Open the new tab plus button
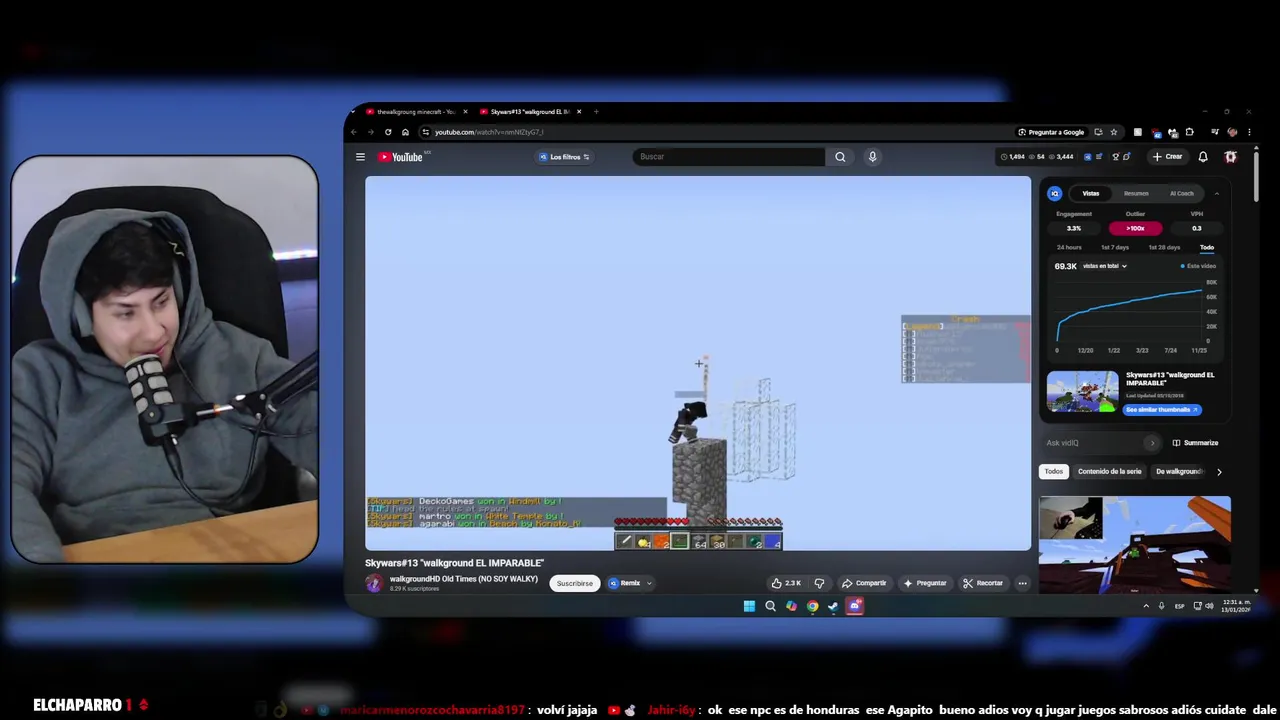The height and width of the screenshot is (720, 1280). [x=596, y=112]
